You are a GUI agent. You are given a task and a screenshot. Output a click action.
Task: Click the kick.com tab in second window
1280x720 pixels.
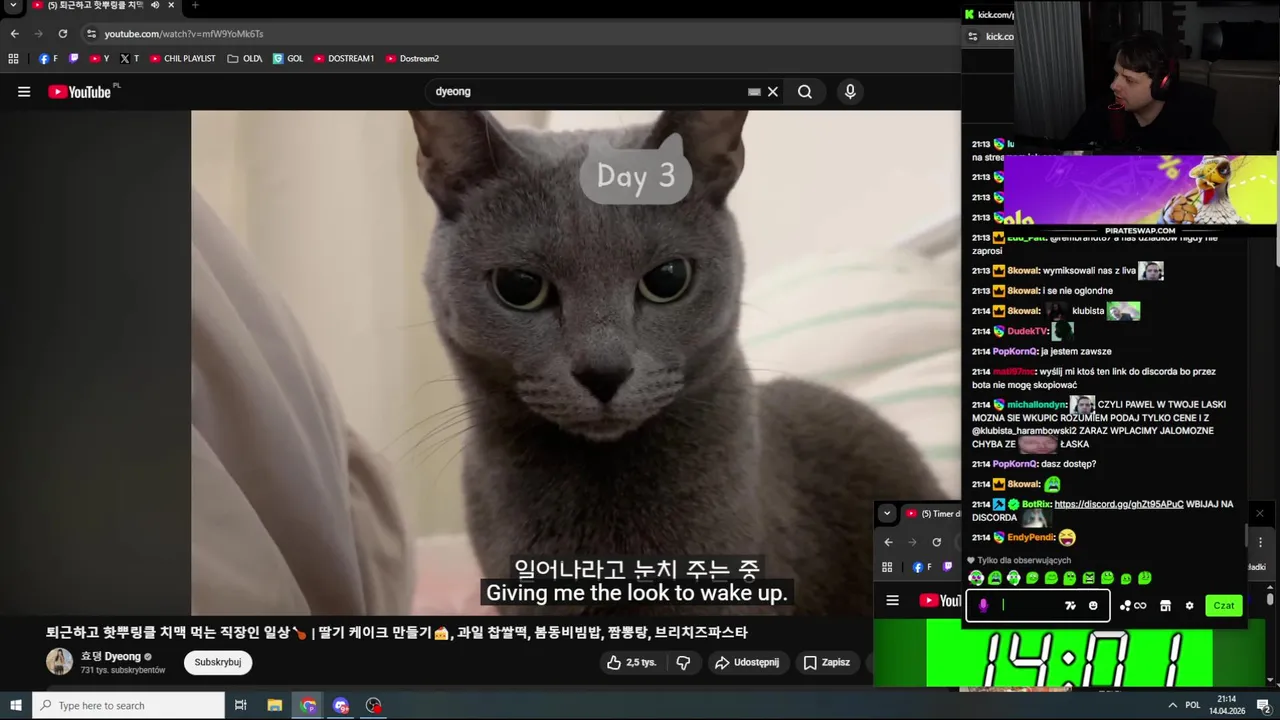[x=990, y=14]
